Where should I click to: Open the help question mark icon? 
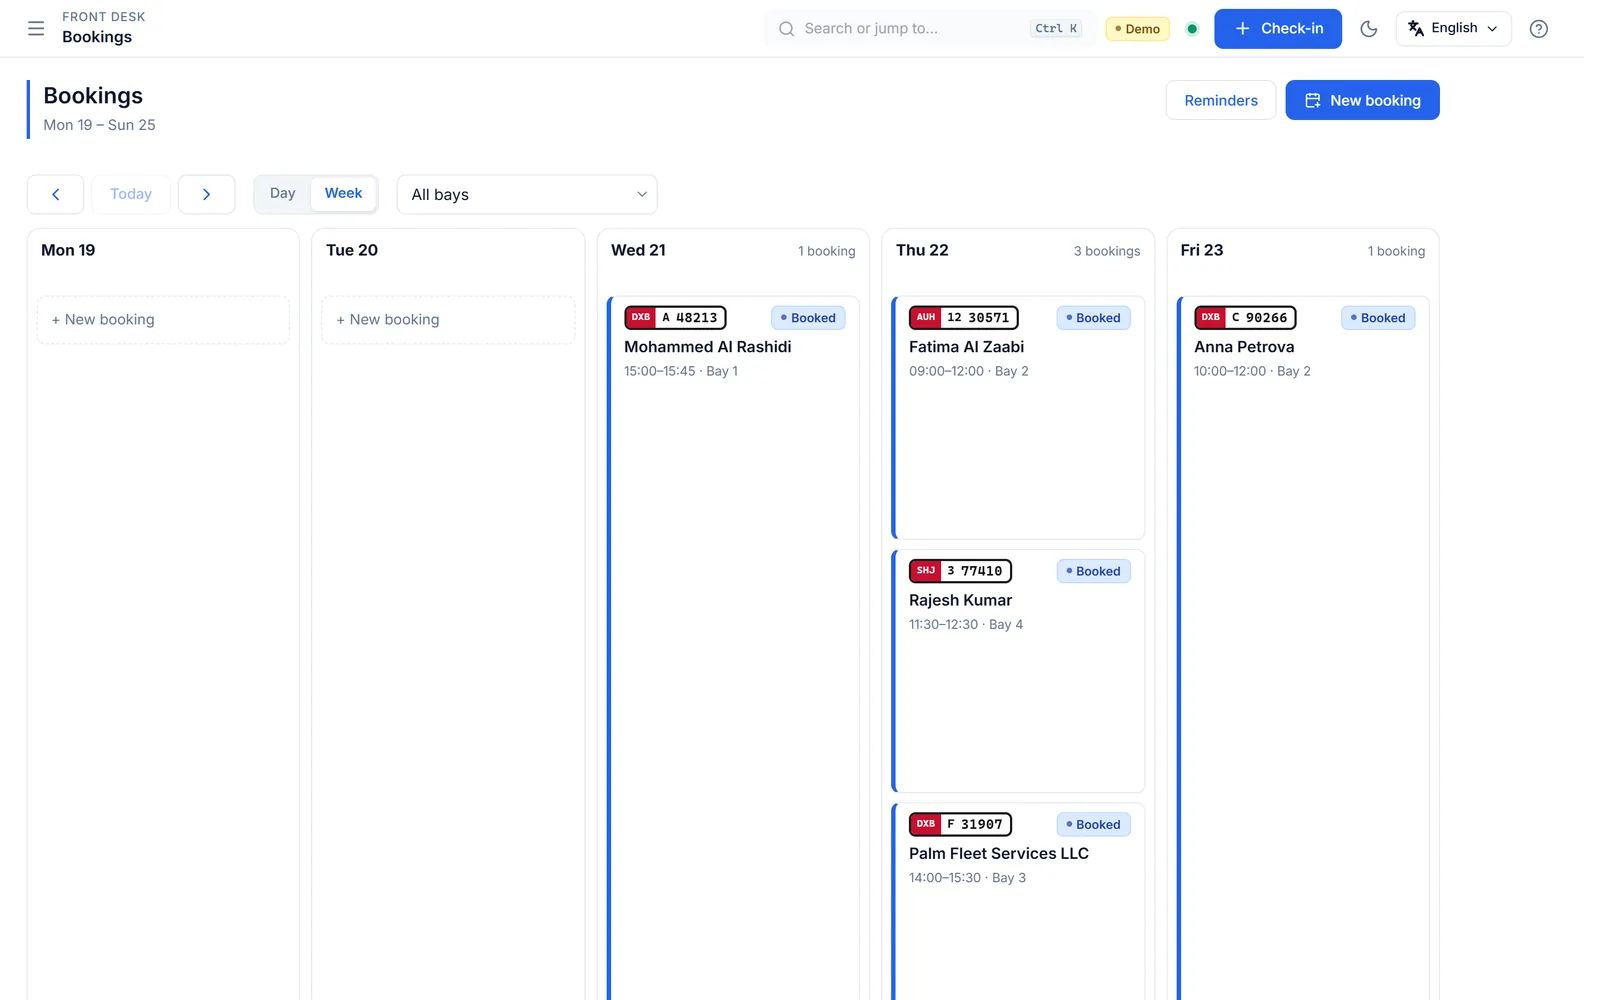[x=1539, y=28]
